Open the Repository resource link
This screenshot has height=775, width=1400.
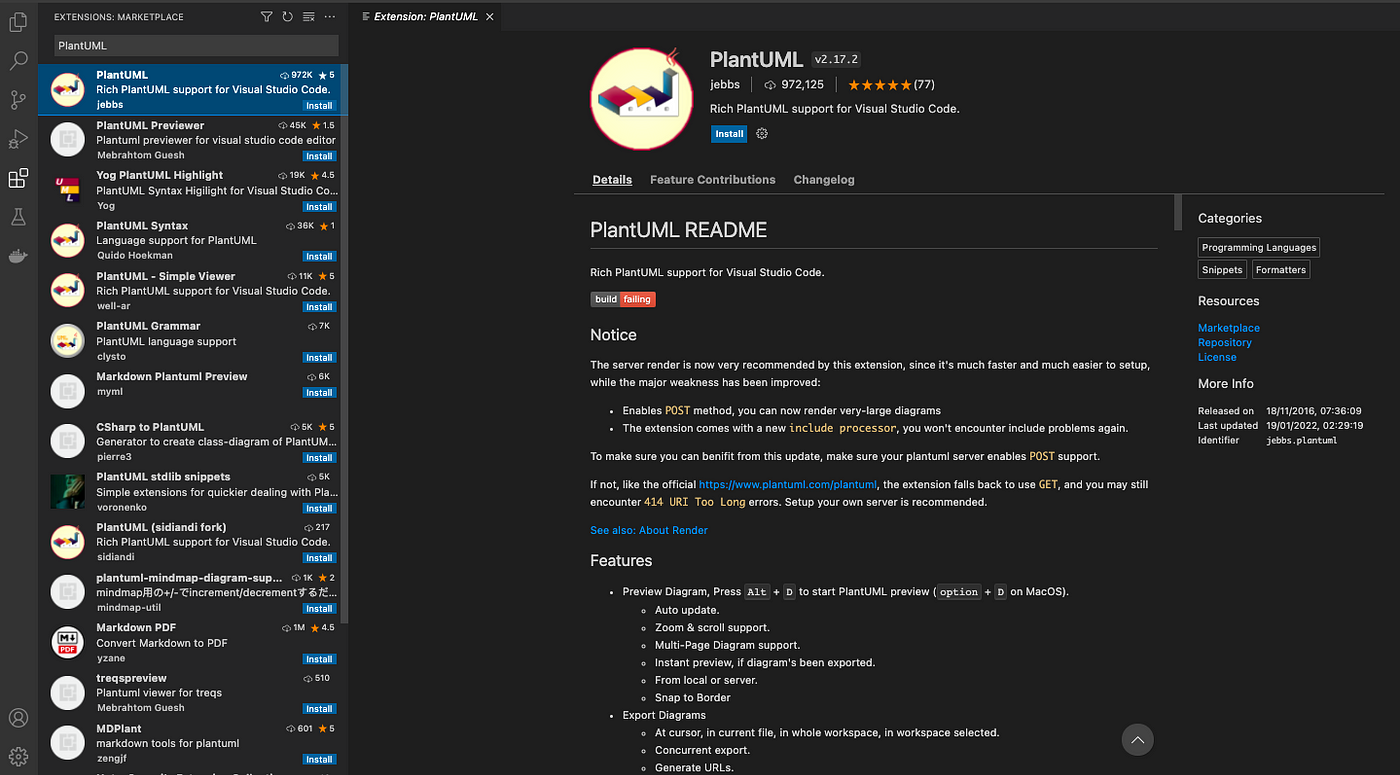click(x=1225, y=343)
